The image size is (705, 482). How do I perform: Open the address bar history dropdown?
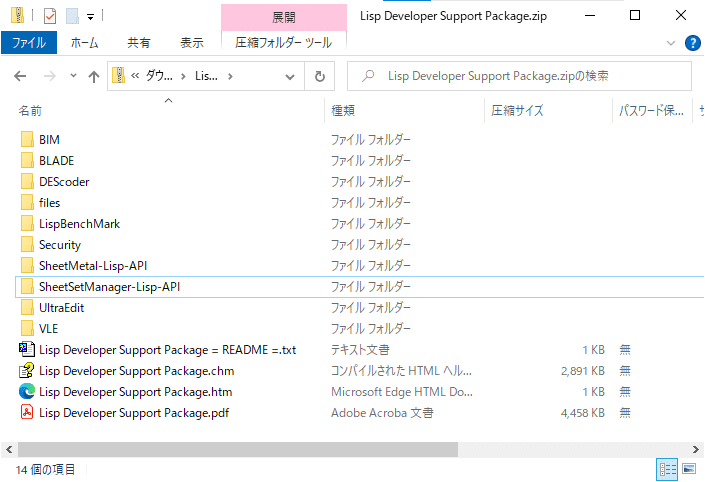290,77
